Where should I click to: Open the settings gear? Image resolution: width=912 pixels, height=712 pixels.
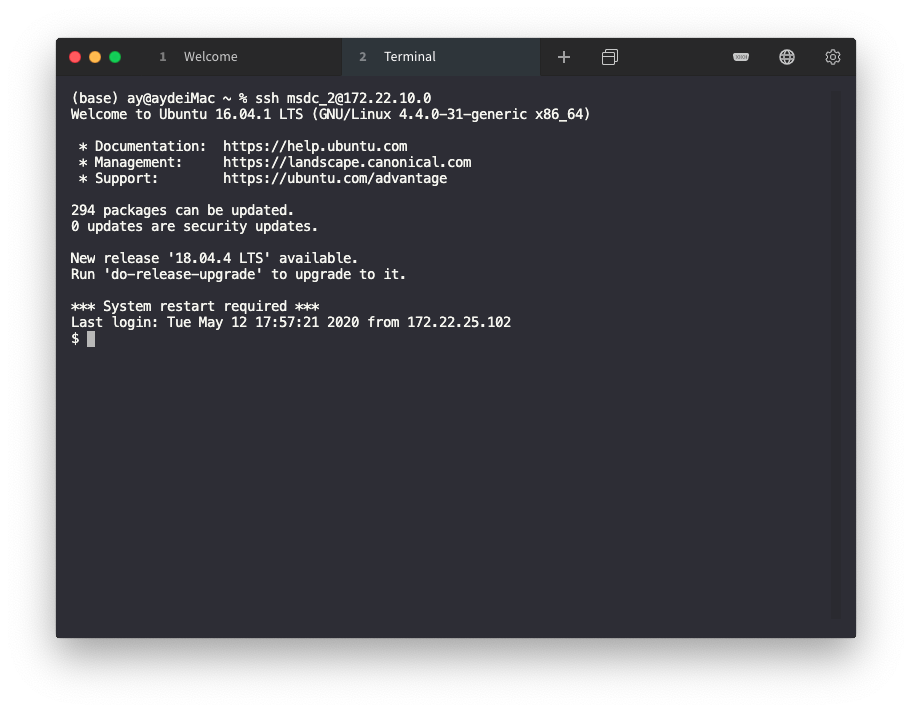833,57
